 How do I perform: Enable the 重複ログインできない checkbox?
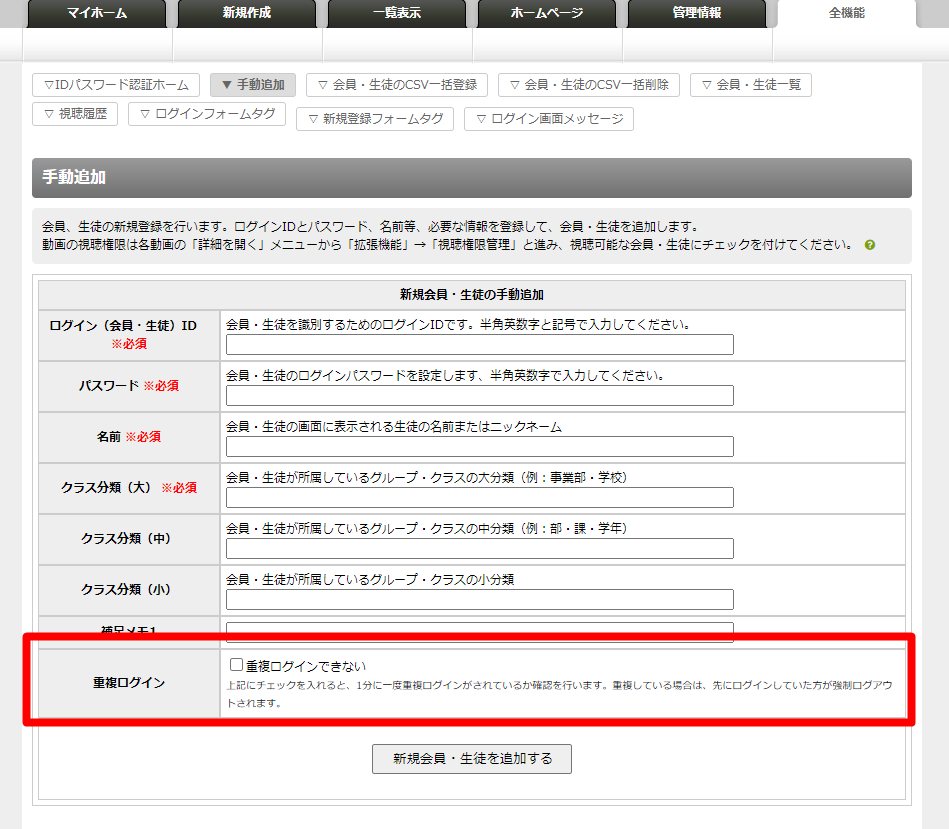(x=237, y=665)
